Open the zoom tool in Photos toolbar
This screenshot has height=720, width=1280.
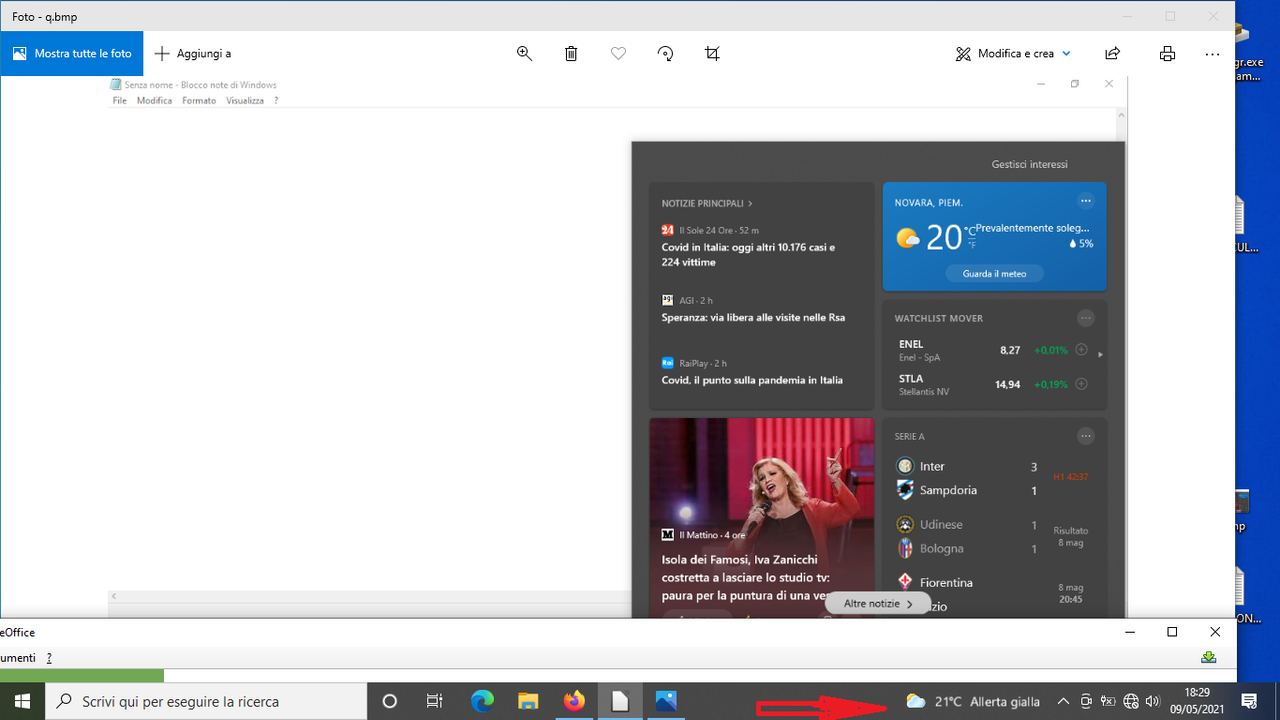(524, 54)
